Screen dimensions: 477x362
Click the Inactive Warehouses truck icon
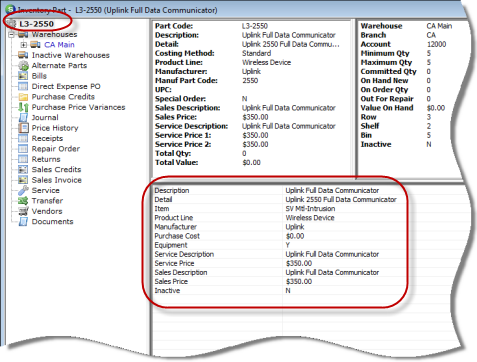(x=23, y=55)
